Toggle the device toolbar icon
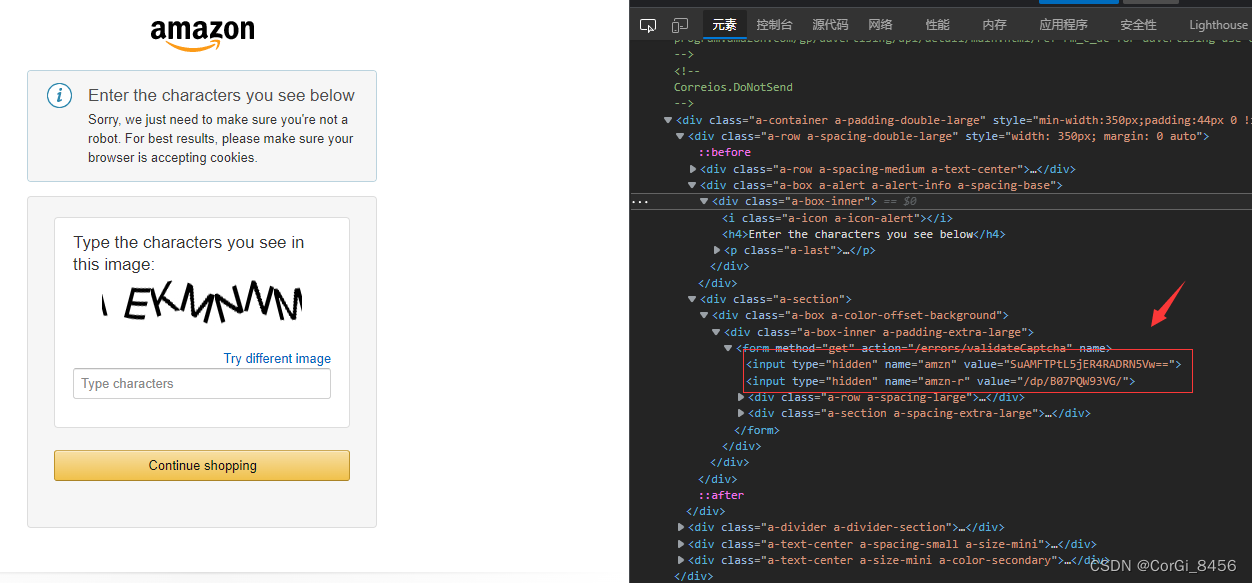The image size is (1252, 583). point(680,25)
